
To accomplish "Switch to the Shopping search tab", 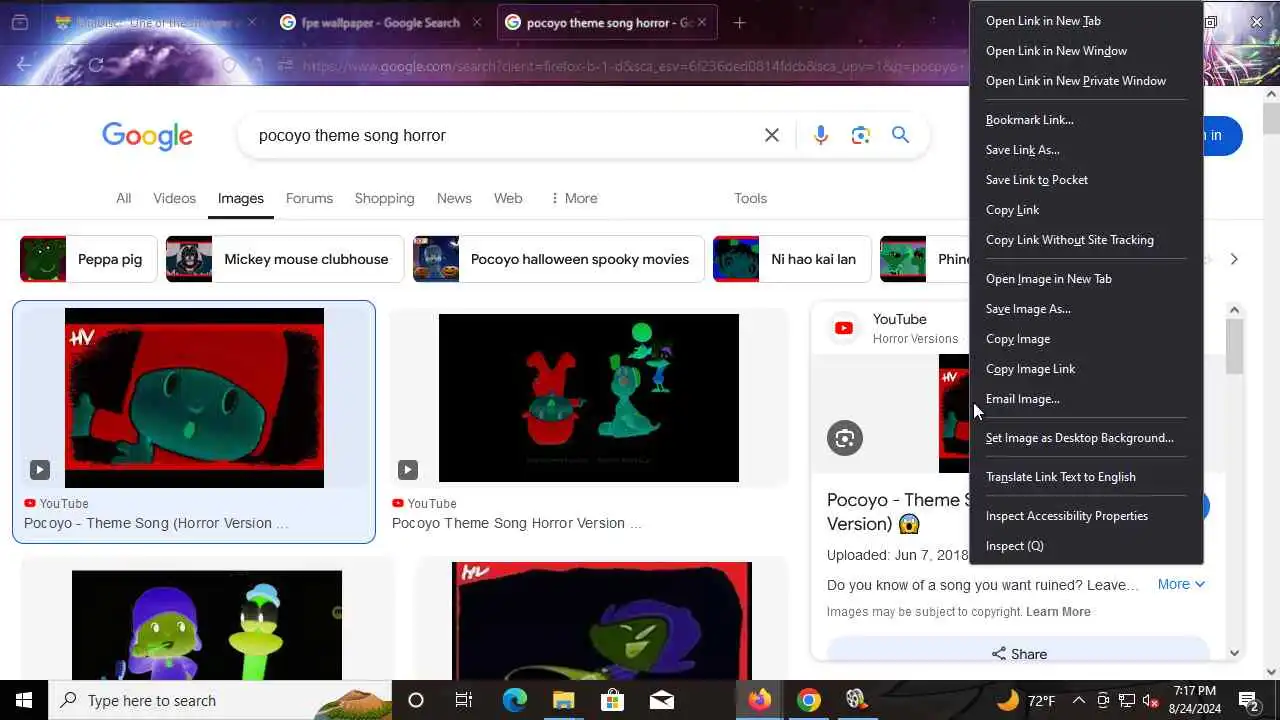I will coord(384,198).
